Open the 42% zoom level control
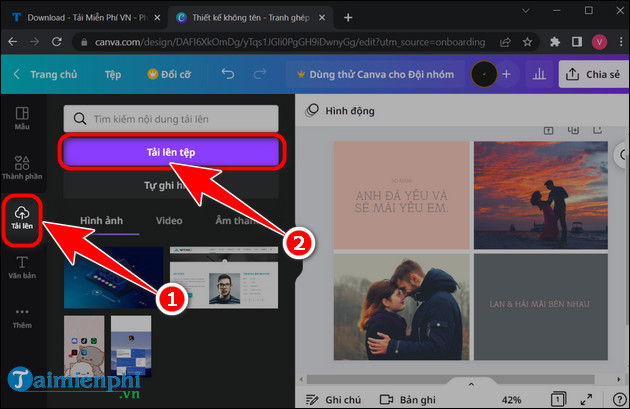The height and width of the screenshot is (409, 630). pyautogui.click(x=511, y=400)
